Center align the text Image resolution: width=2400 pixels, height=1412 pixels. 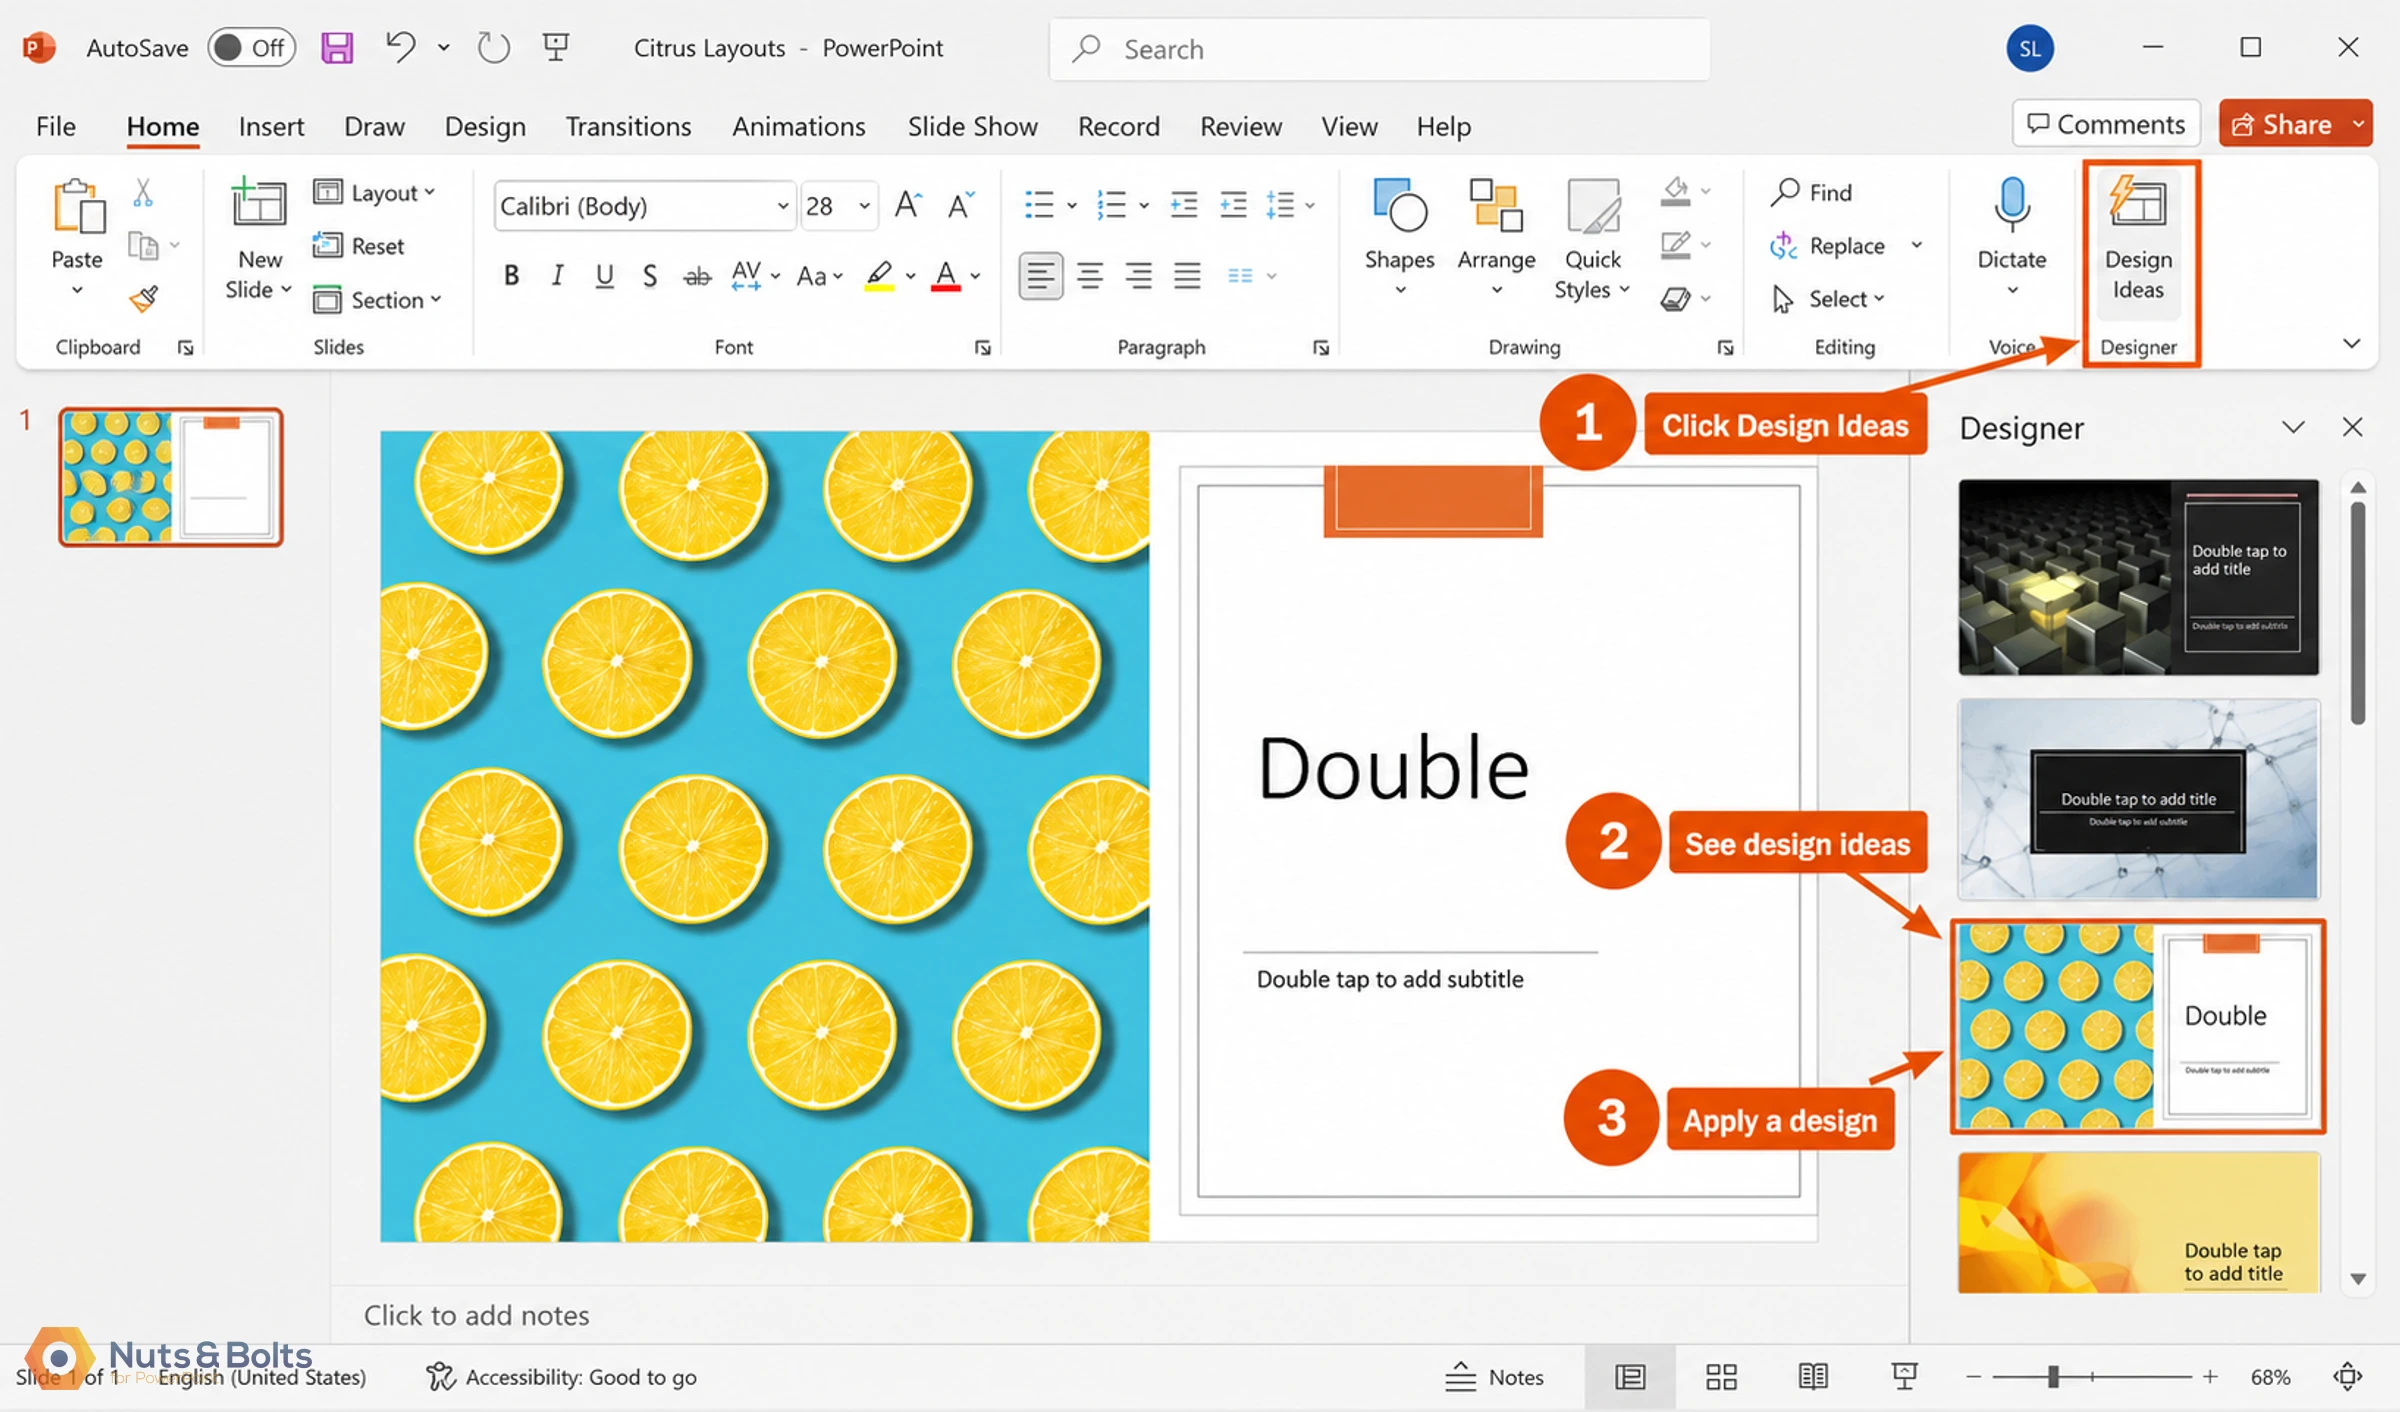1090,275
